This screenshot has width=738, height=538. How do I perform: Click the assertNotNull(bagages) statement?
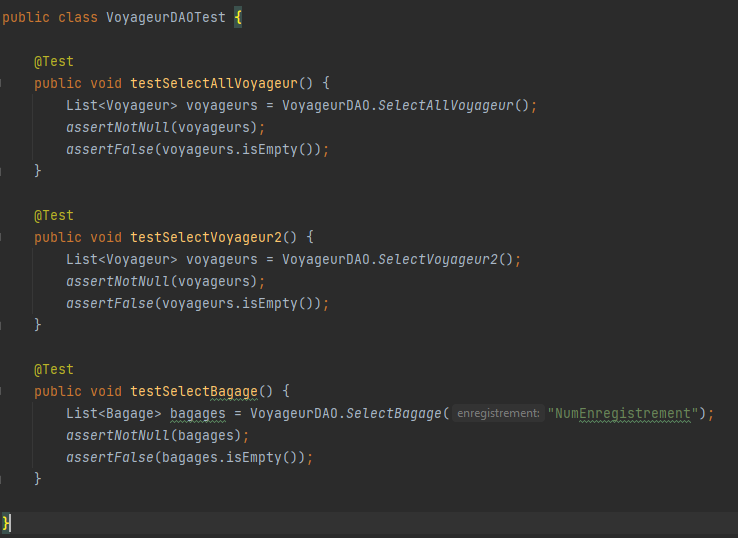158,435
